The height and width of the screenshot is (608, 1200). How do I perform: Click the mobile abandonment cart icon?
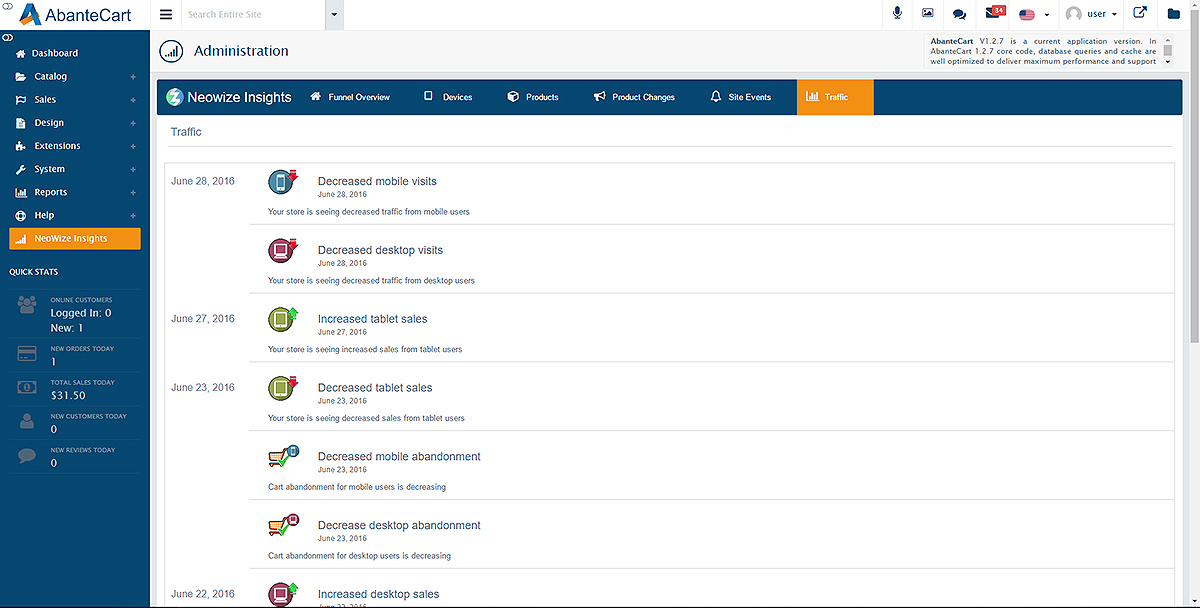coord(283,457)
